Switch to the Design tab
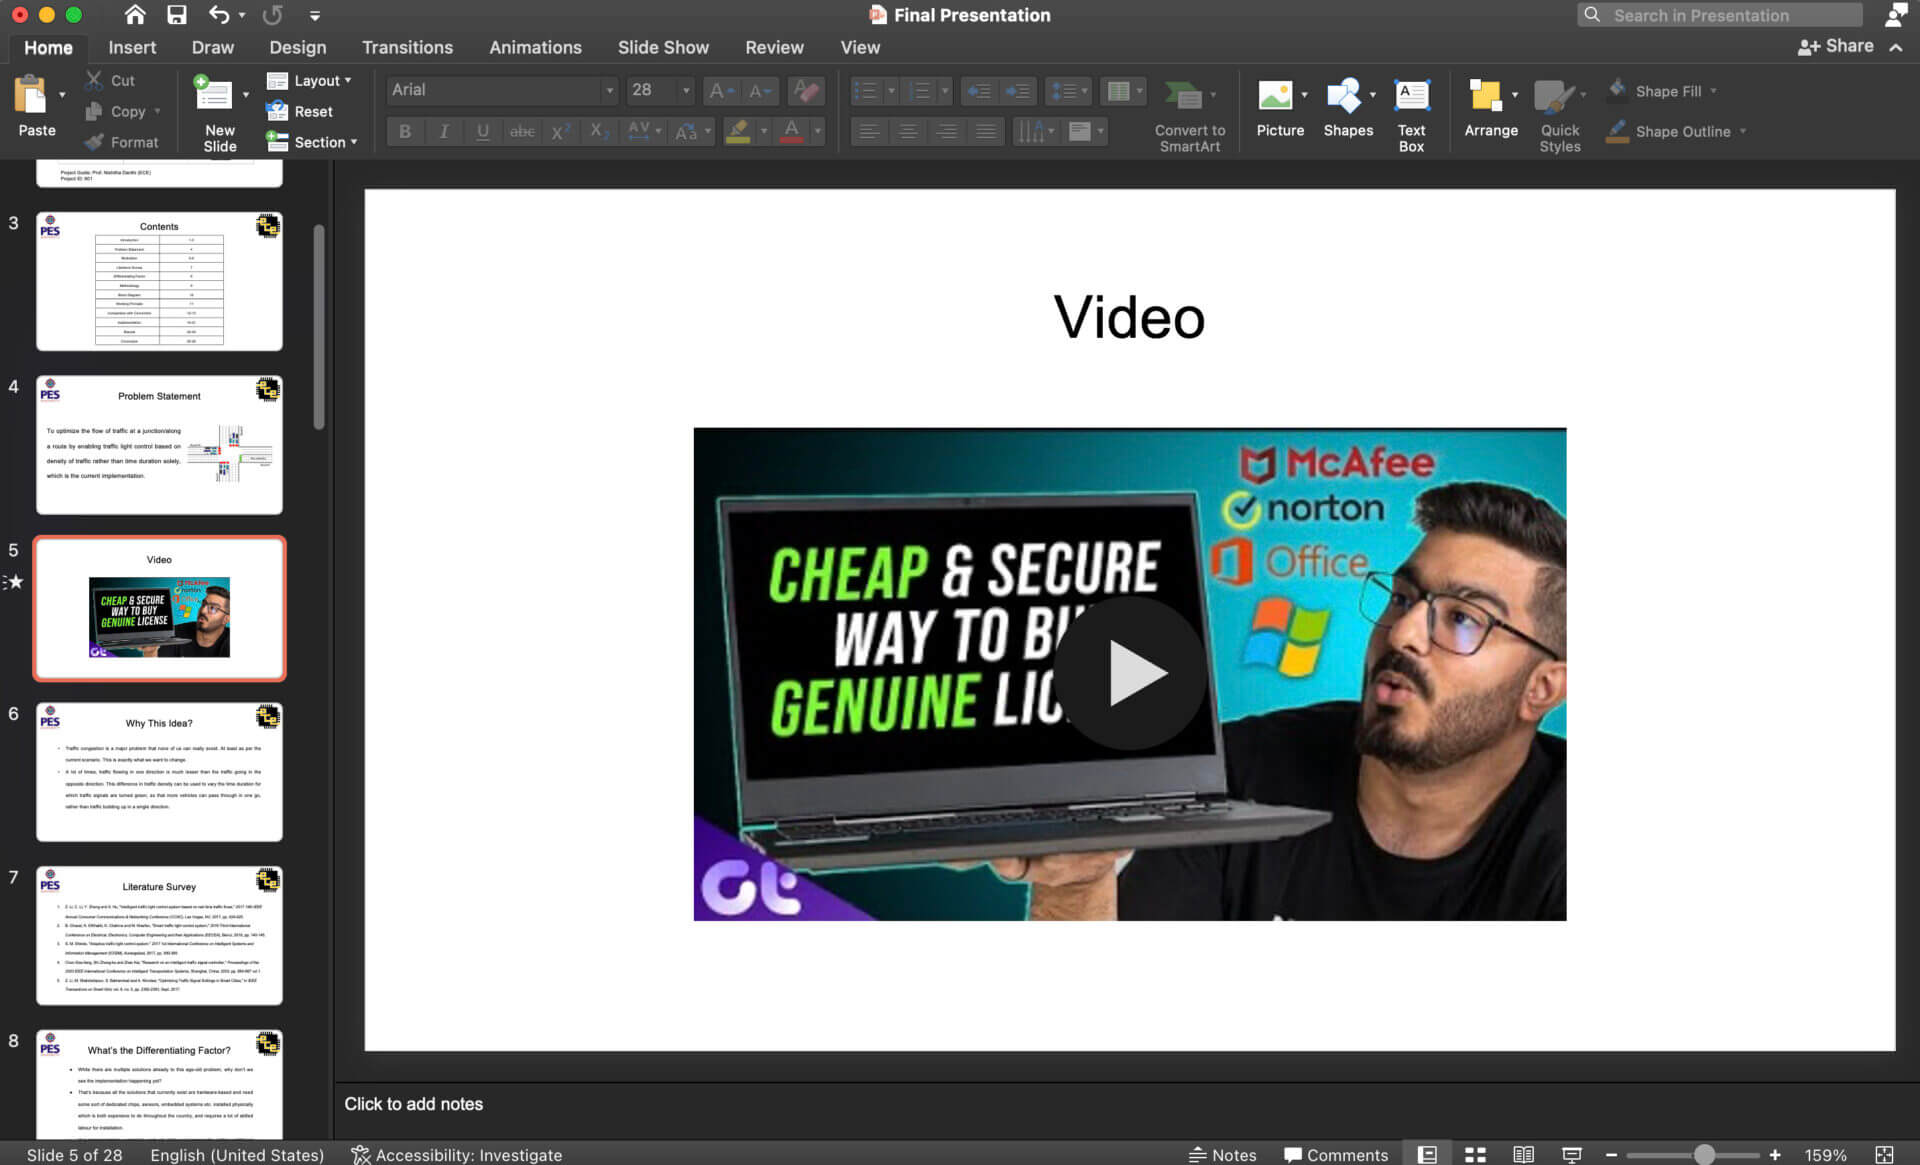Screen dimensions: 1920x1165 click(x=297, y=47)
